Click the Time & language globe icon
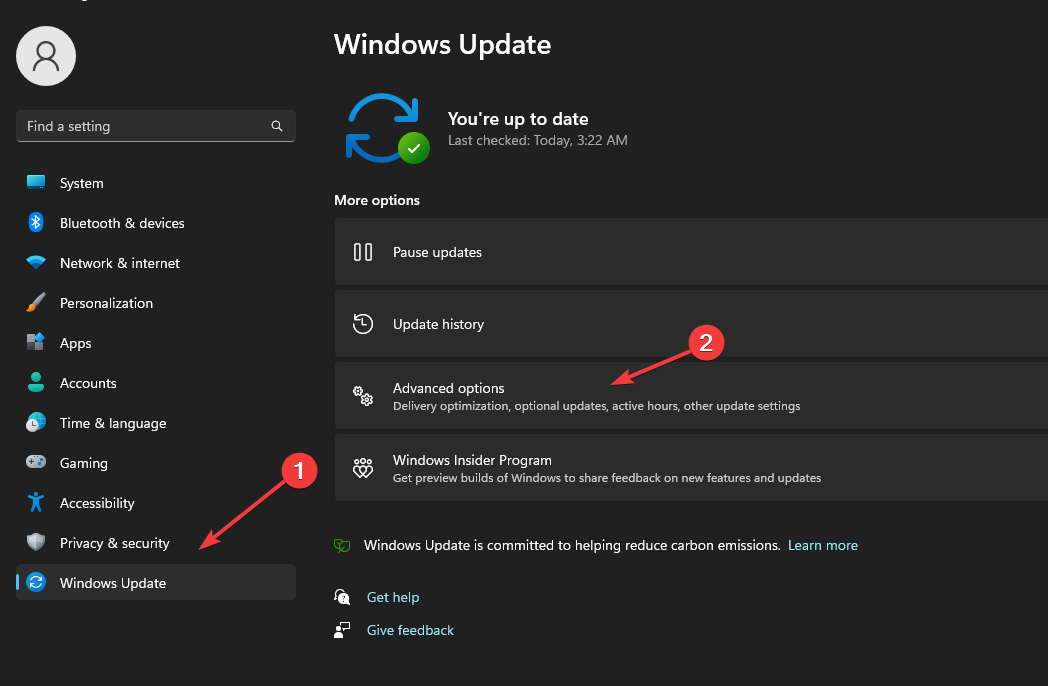The width and height of the screenshot is (1048, 686). pyautogui.click(x=36, y=423)
